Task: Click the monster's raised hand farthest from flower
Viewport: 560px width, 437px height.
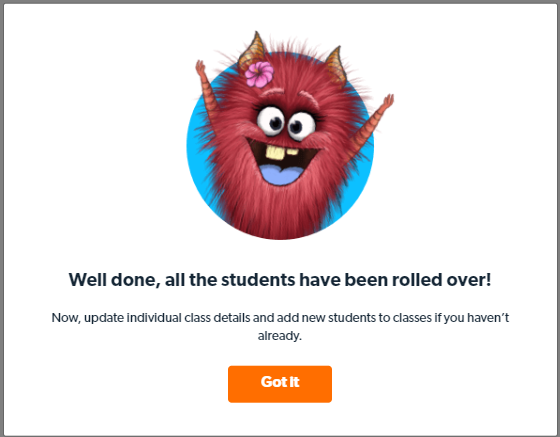Action: pos(388,101)
